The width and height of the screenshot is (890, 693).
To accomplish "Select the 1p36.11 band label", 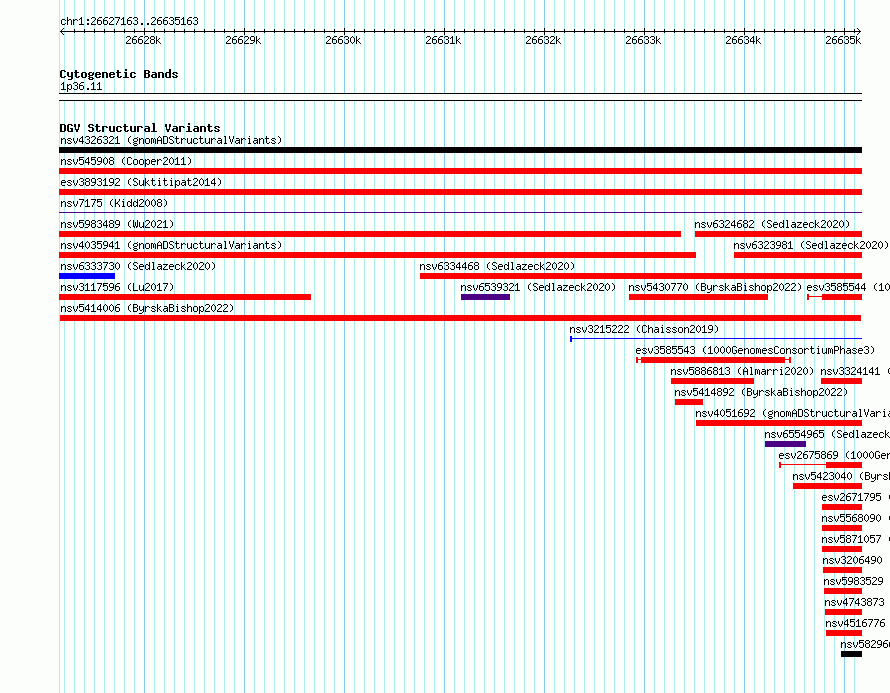I will 81,86.
